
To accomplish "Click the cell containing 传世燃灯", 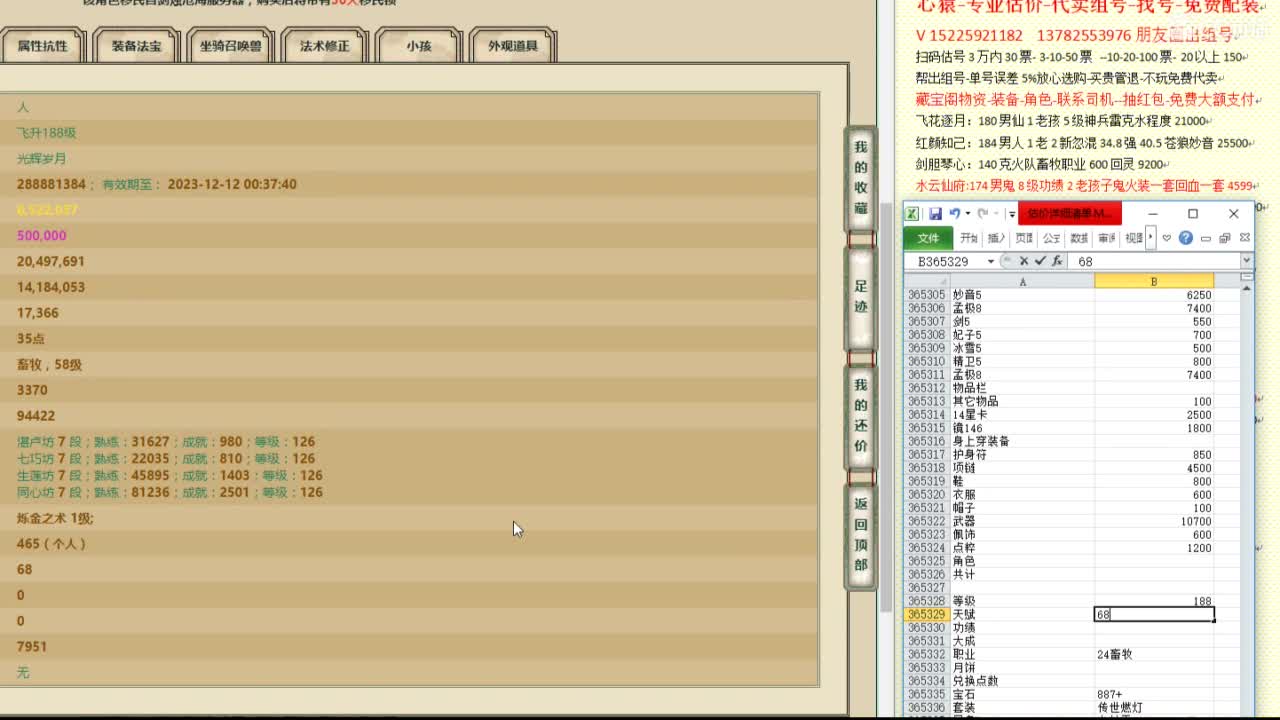I will coord(1154,707).
